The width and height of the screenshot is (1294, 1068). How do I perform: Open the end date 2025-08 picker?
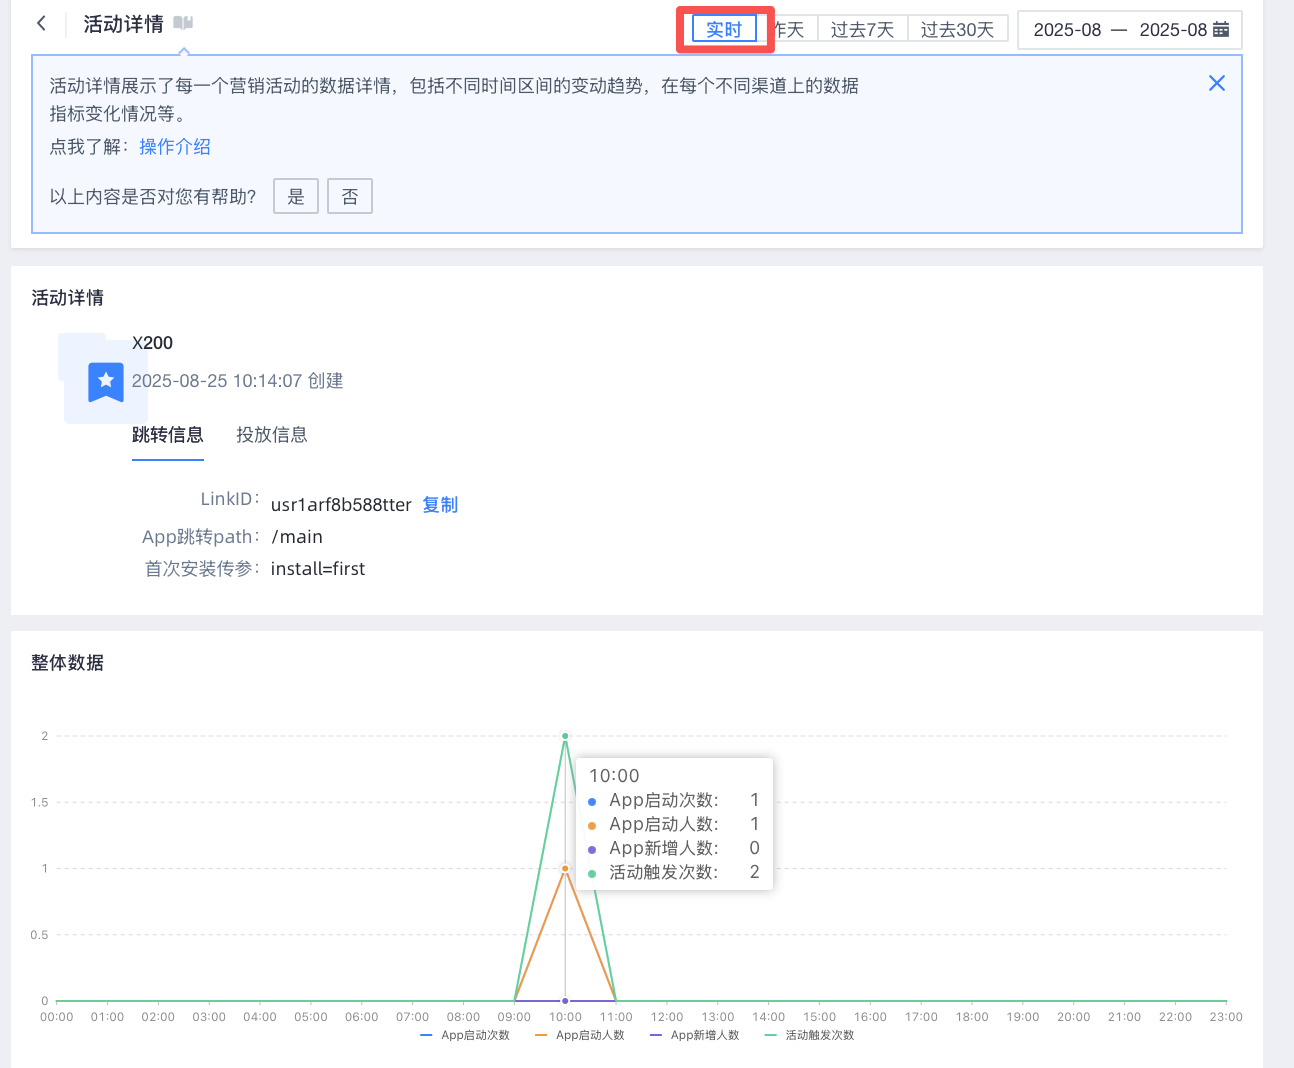pos(1172,30)
